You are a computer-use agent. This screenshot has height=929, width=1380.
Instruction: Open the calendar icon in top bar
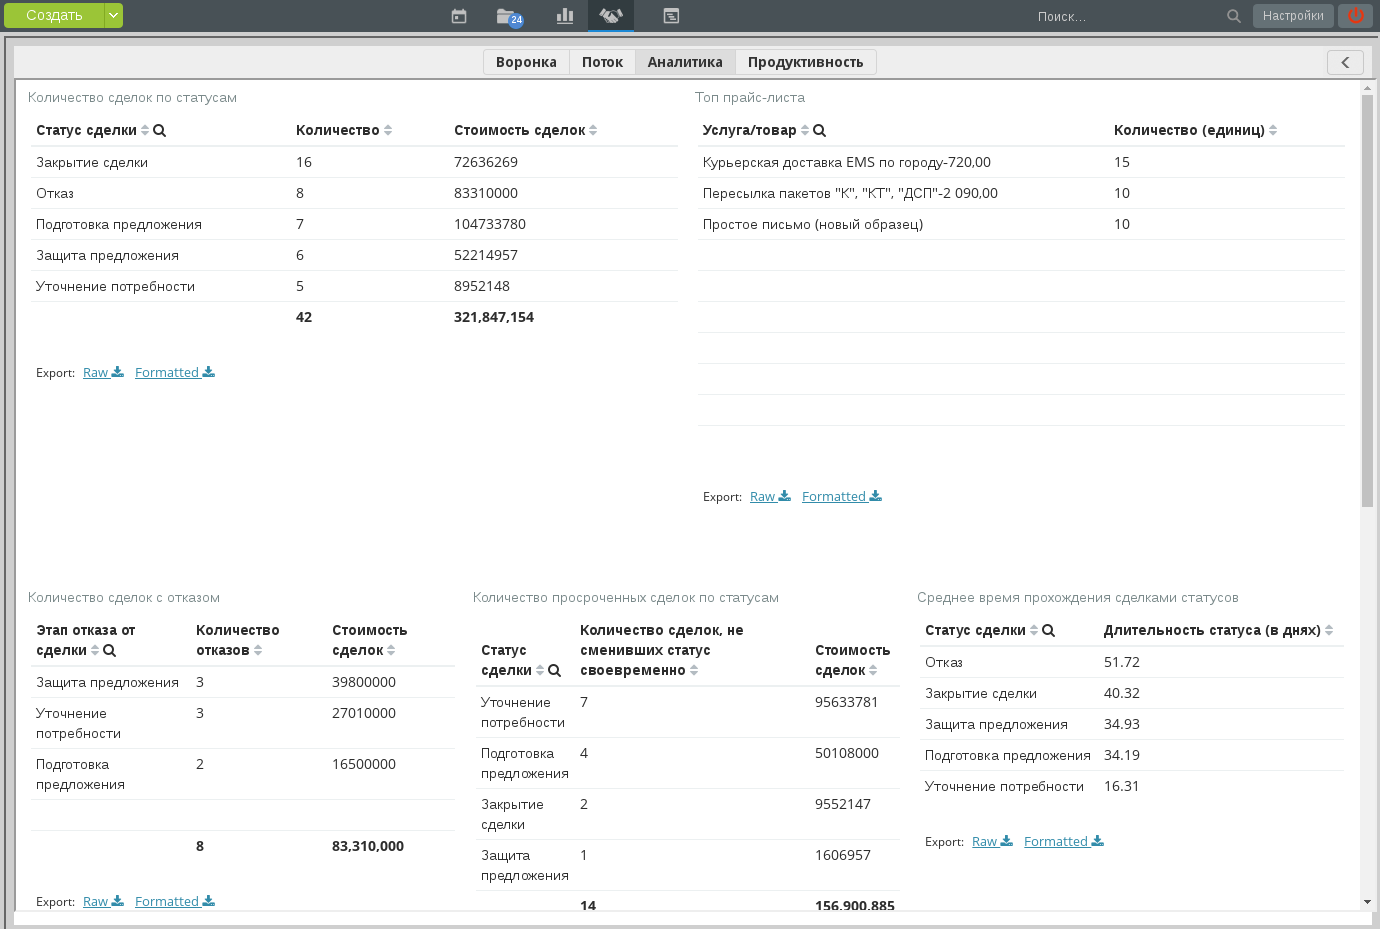click(459, 16)
